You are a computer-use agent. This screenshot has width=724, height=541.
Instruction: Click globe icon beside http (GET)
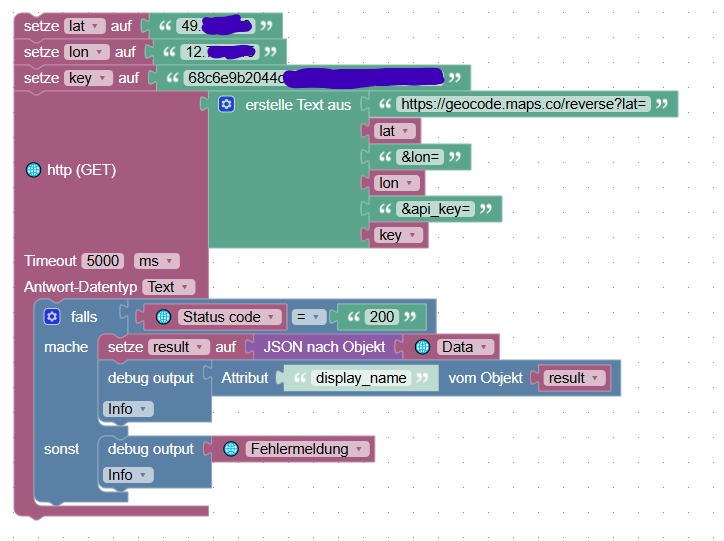33,170
